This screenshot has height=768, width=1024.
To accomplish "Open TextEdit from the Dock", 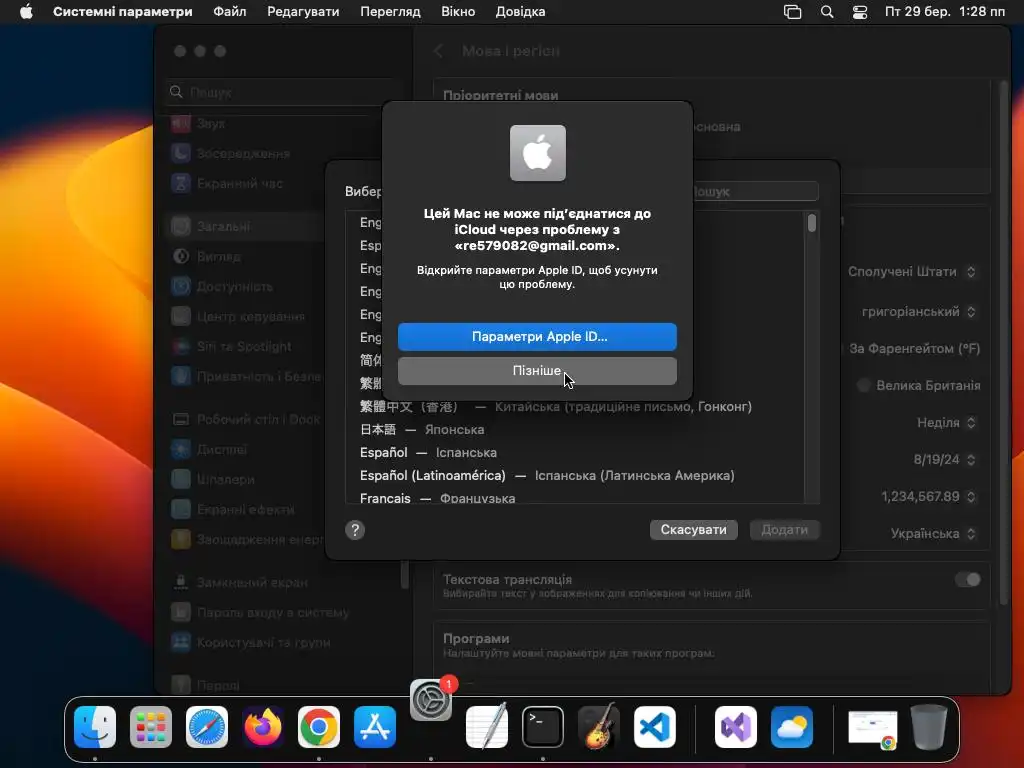I will point(487,727).
